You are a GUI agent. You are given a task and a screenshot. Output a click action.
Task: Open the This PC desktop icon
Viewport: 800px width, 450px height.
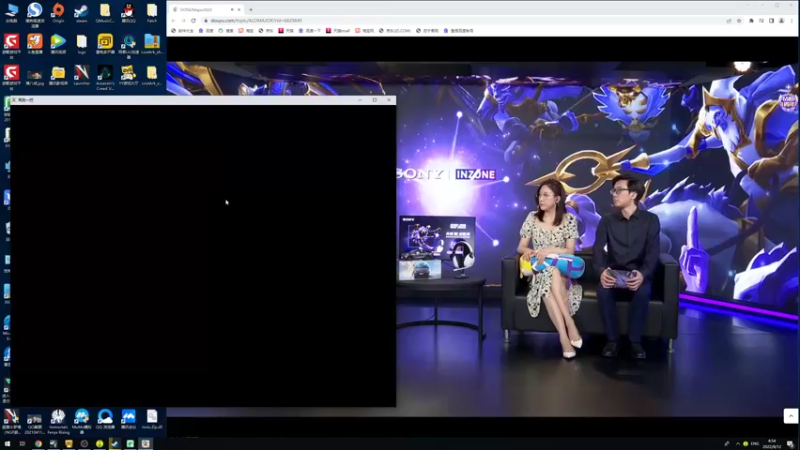point(11,12)
